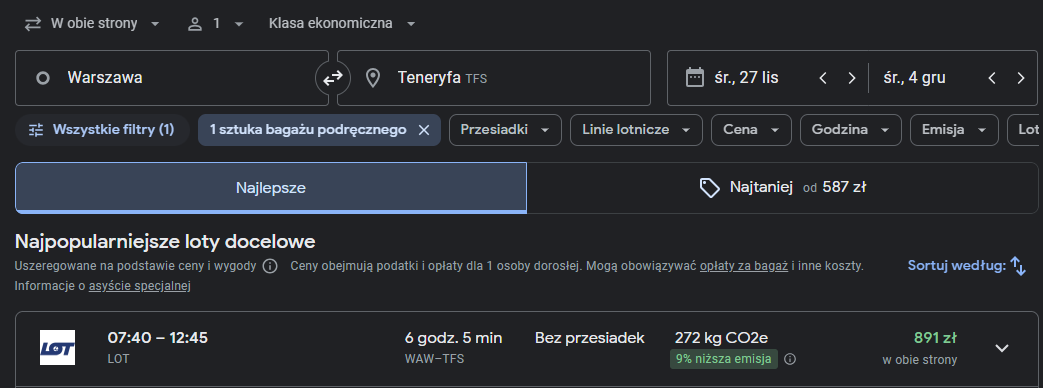Select the LOT flight 07:40 – 12:45
Viewport: 1043px width, 388px height.
[x=526, y=349]
